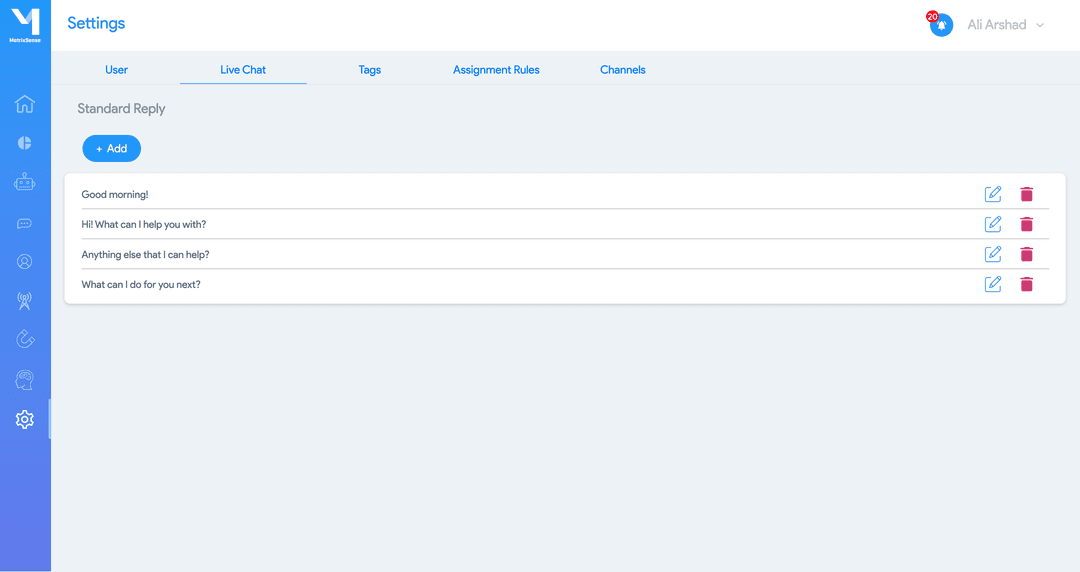The width and height of the screenshot is (1080, 572).
Task: Open the broadcast antenna icon in sidebar
Action: click(x=25, y=300)
